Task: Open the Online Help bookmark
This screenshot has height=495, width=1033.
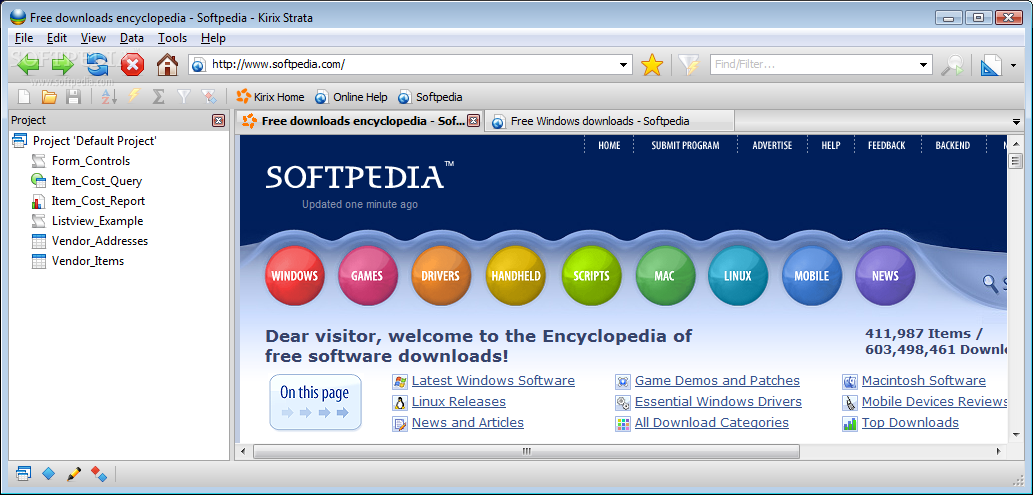Action: coord(351,97)
